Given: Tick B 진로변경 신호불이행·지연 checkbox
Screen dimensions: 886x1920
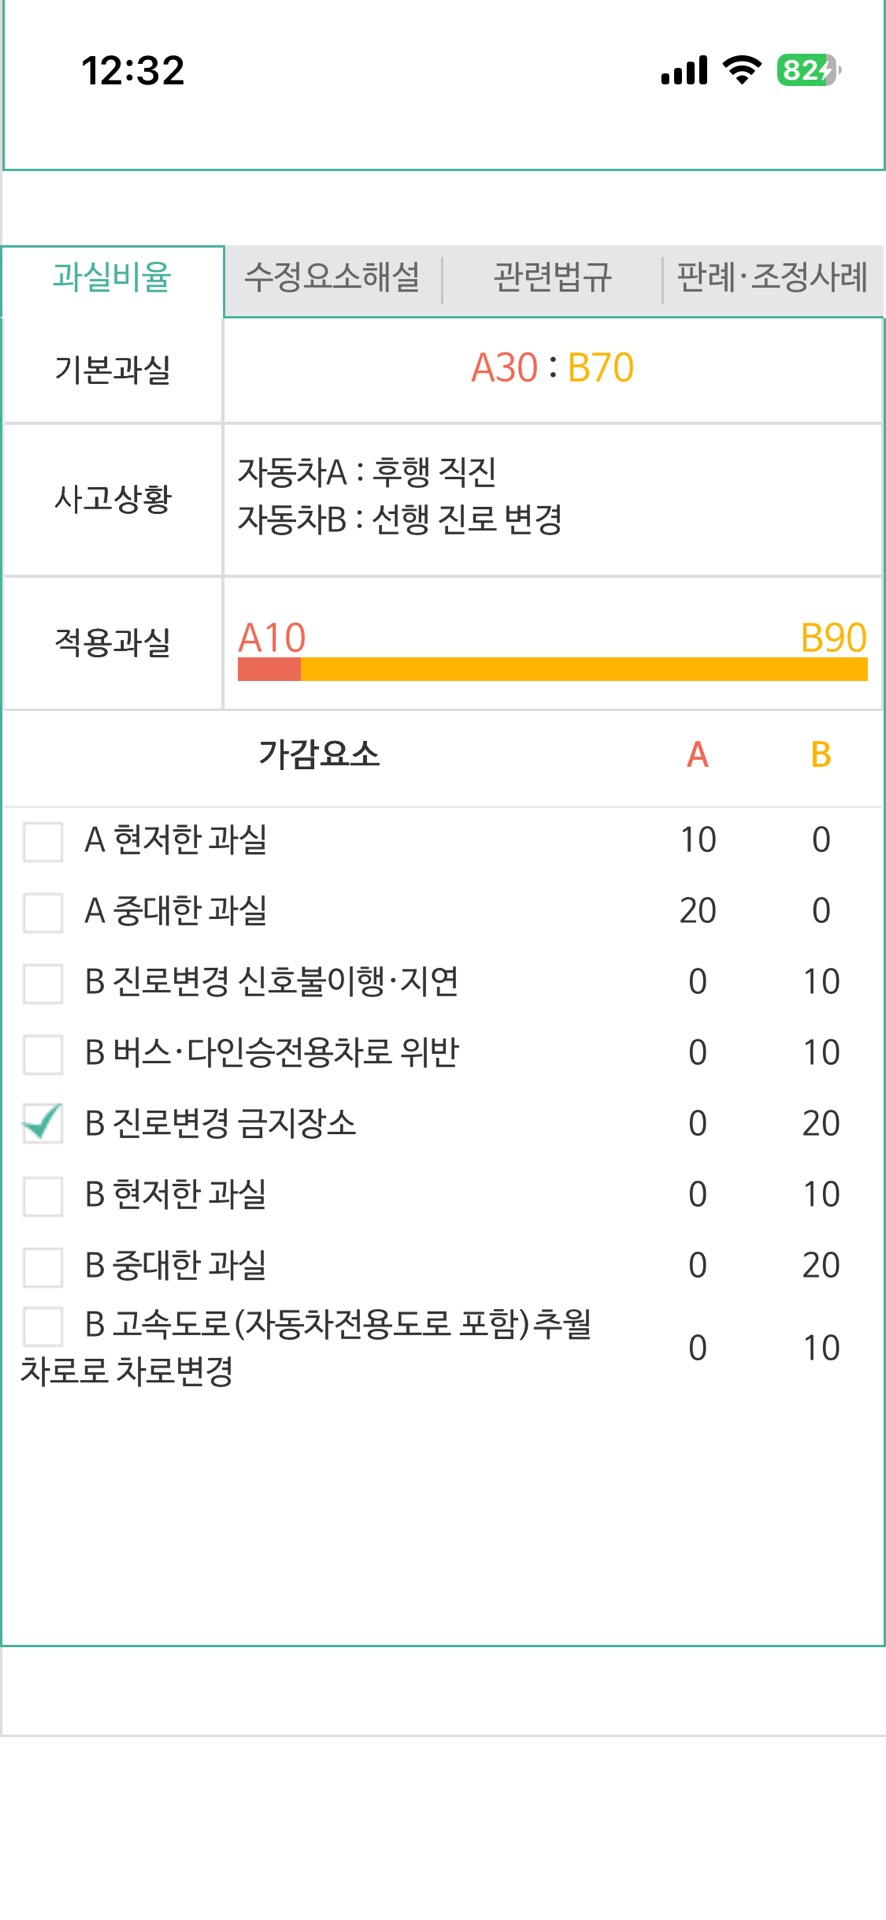Looking at the screenshot, I should [x=43, y=983].
